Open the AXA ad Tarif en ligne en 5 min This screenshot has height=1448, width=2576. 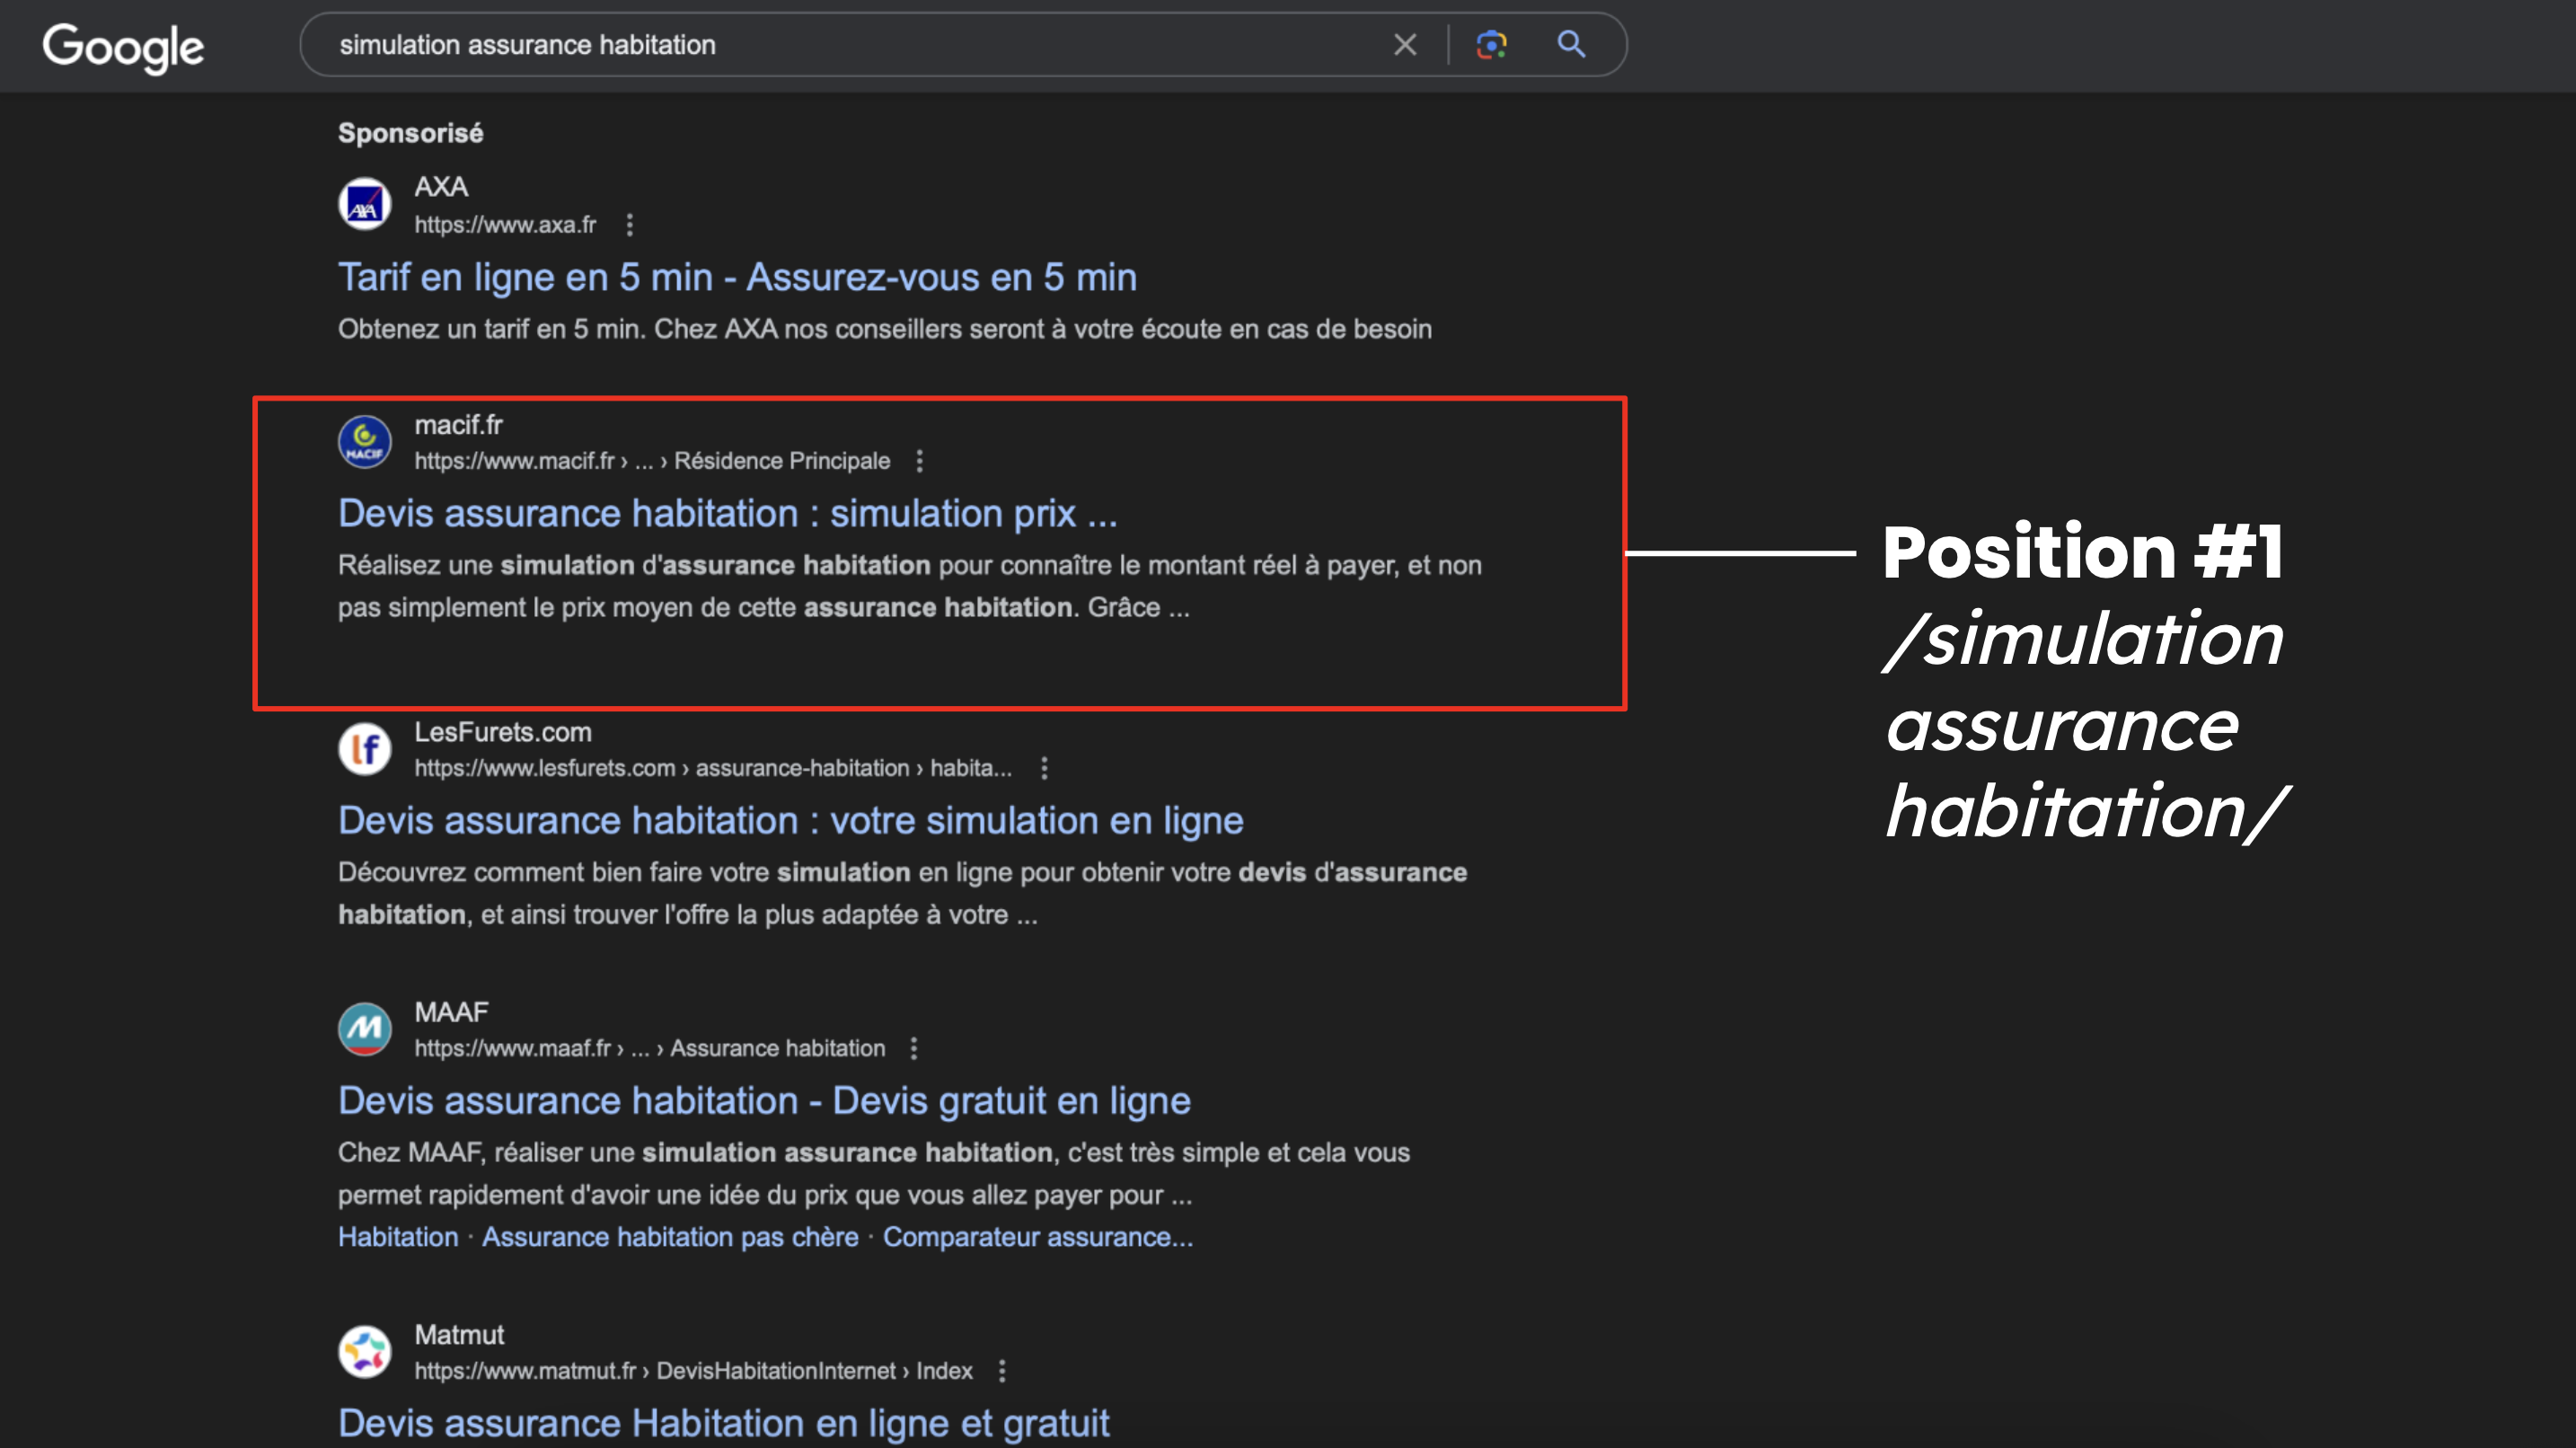point(737,277)
